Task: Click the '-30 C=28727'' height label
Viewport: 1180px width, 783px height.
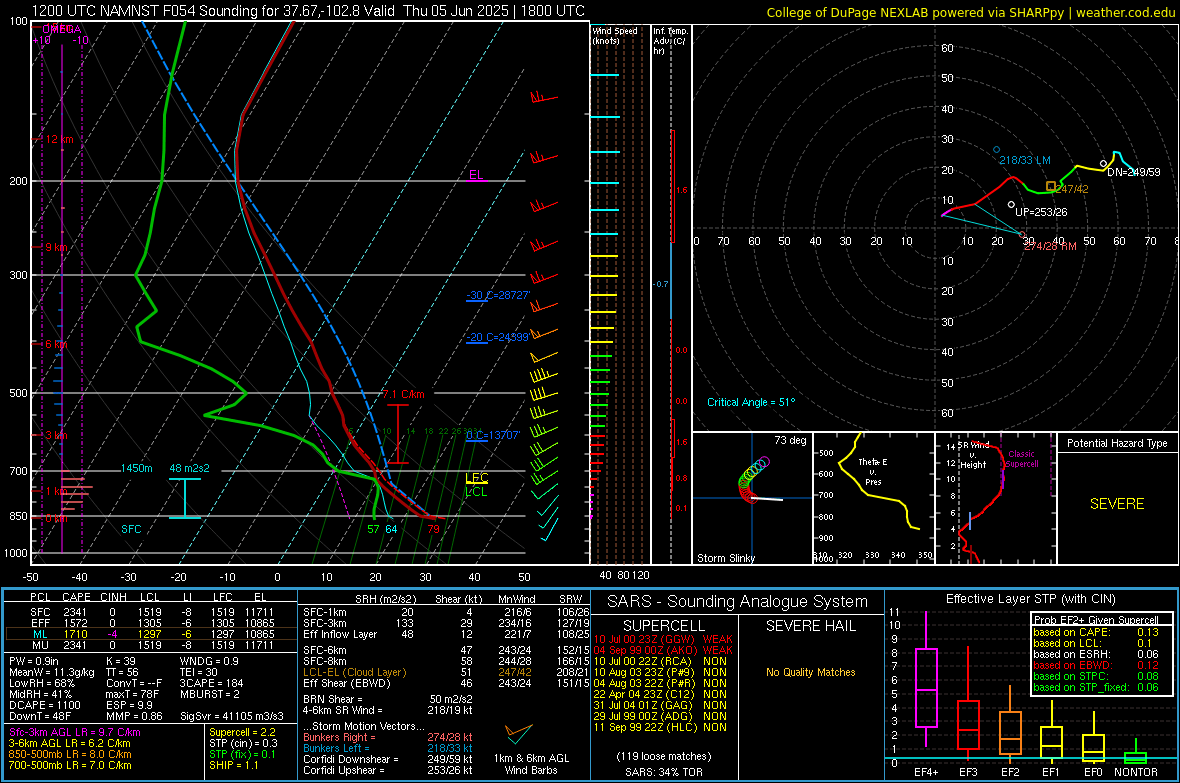Action: (498, 295)
